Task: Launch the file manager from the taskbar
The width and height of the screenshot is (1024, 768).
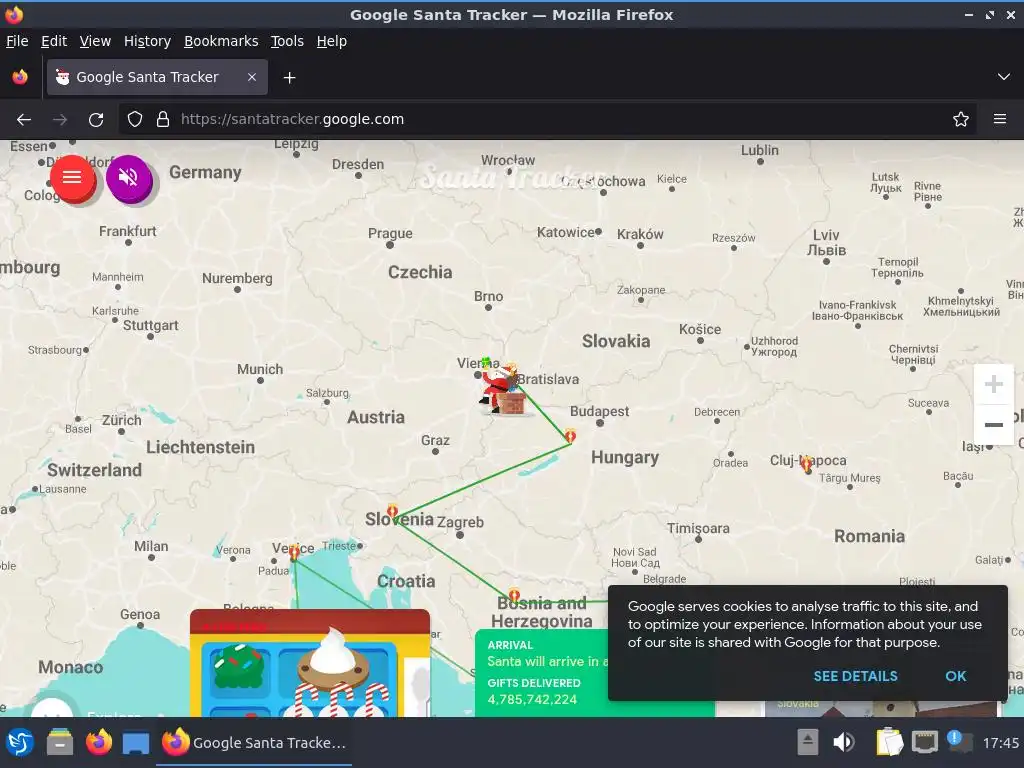Action: pyautogui.click(x=59, y=743)
